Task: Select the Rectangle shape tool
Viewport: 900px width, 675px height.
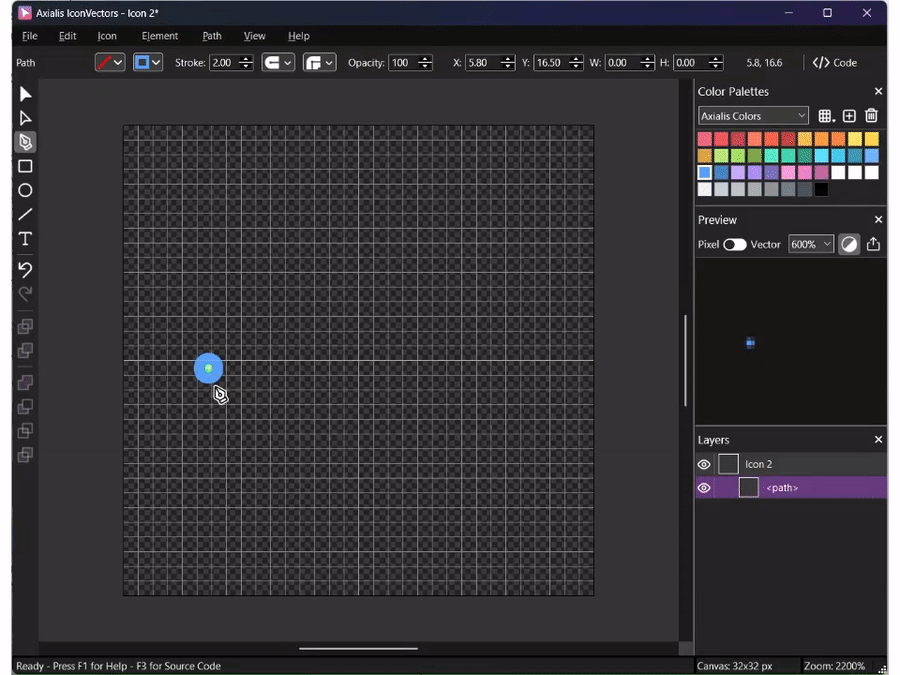Action: [x=25, y=166]
